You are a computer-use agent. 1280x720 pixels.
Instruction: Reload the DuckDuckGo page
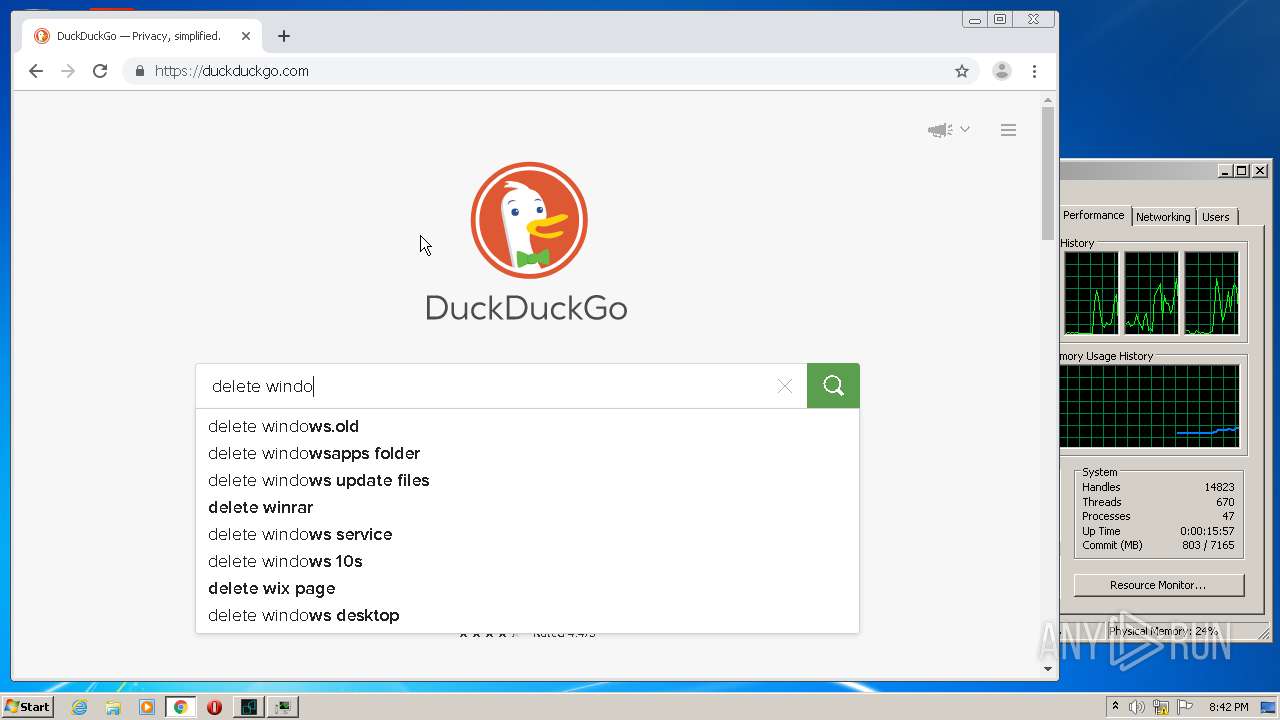100,71
